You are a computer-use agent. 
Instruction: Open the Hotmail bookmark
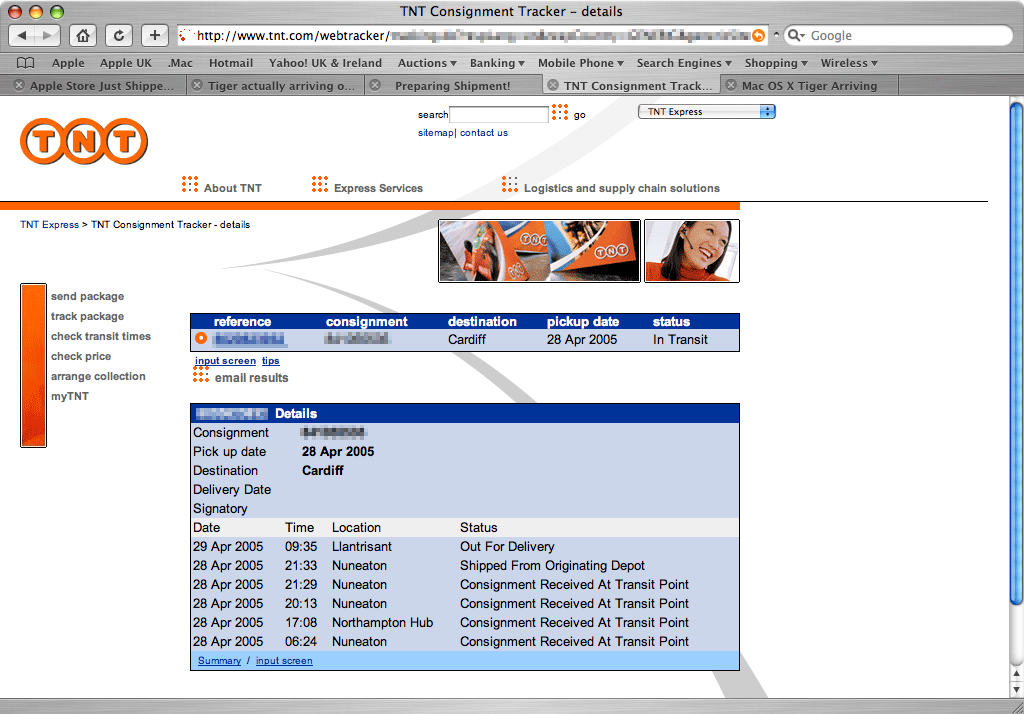(231, 63)
